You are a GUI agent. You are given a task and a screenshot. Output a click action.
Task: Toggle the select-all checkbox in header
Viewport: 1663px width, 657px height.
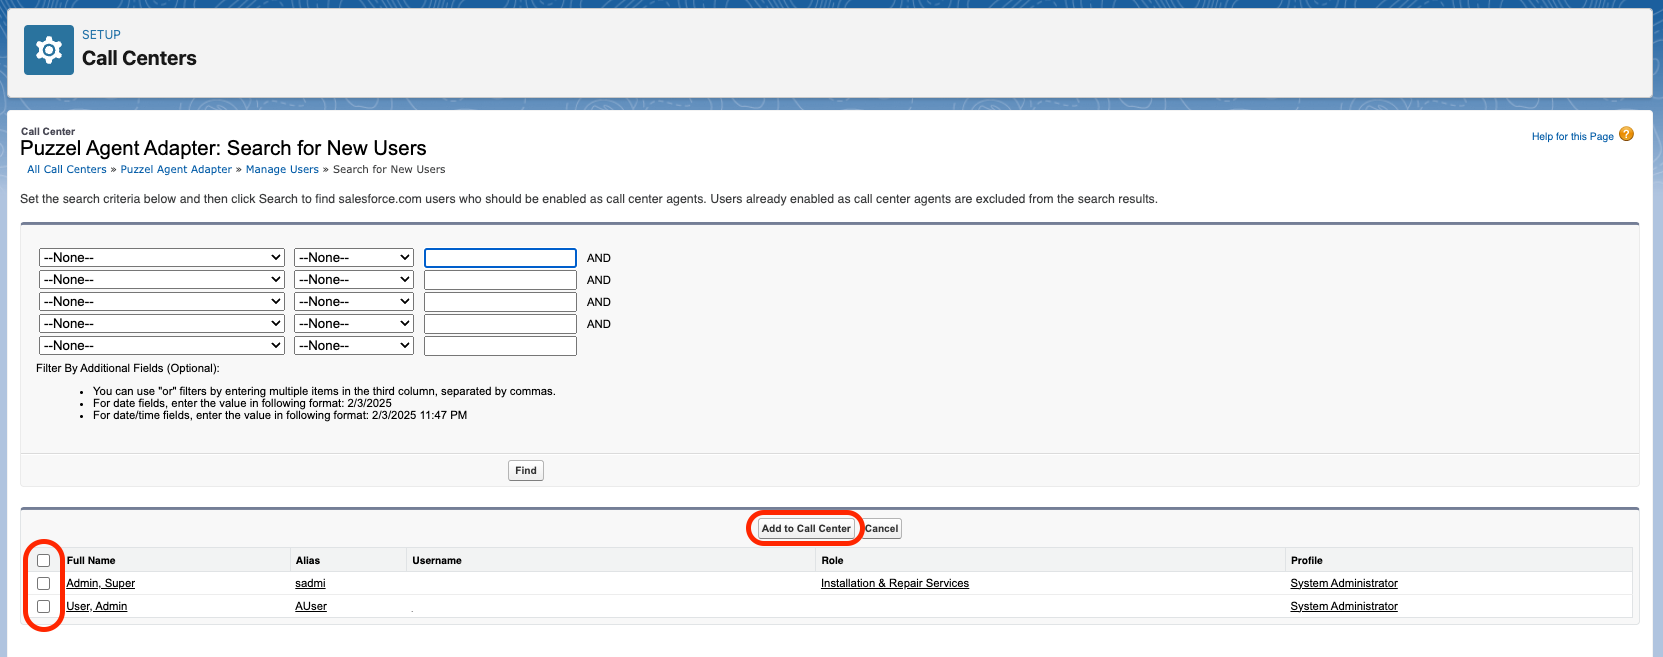[44, 561]
